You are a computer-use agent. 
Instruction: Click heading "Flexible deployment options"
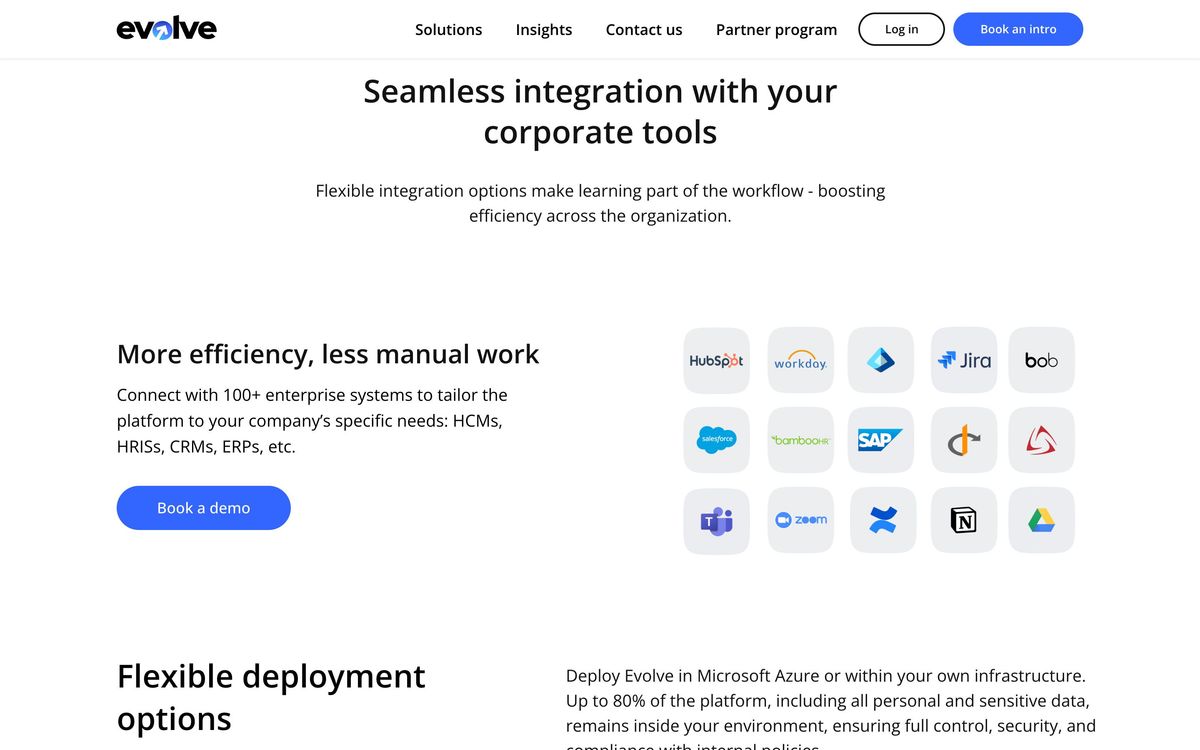271,697
